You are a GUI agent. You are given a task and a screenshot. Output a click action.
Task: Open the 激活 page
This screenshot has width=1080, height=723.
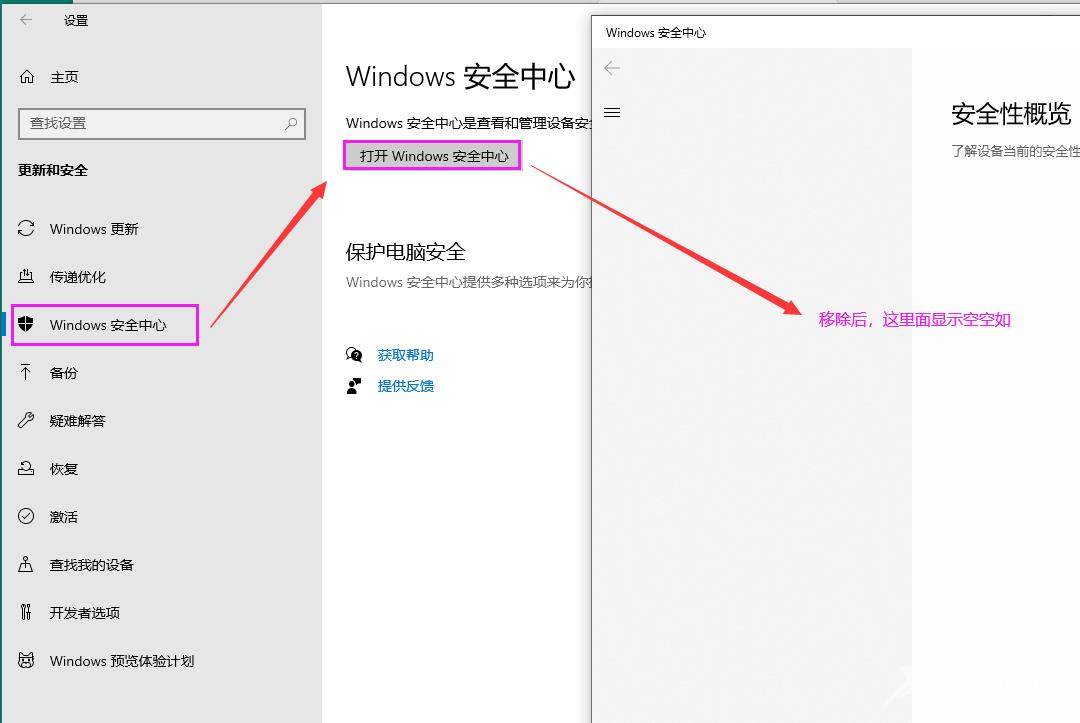coord(63,516)
